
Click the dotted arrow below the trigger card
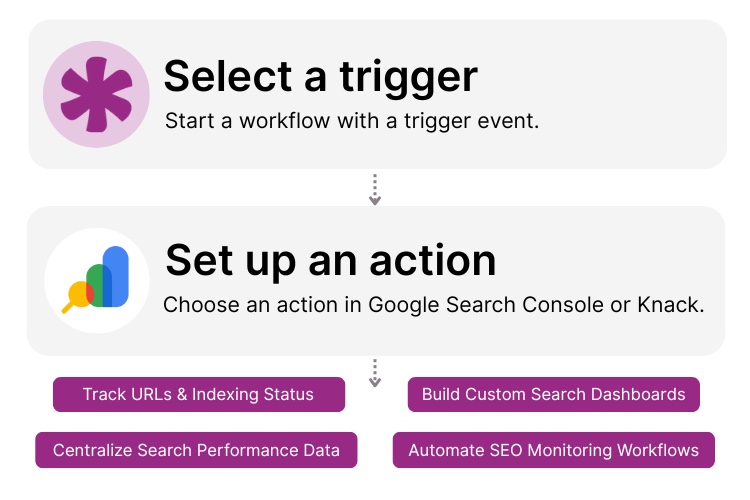coord(375,189)
